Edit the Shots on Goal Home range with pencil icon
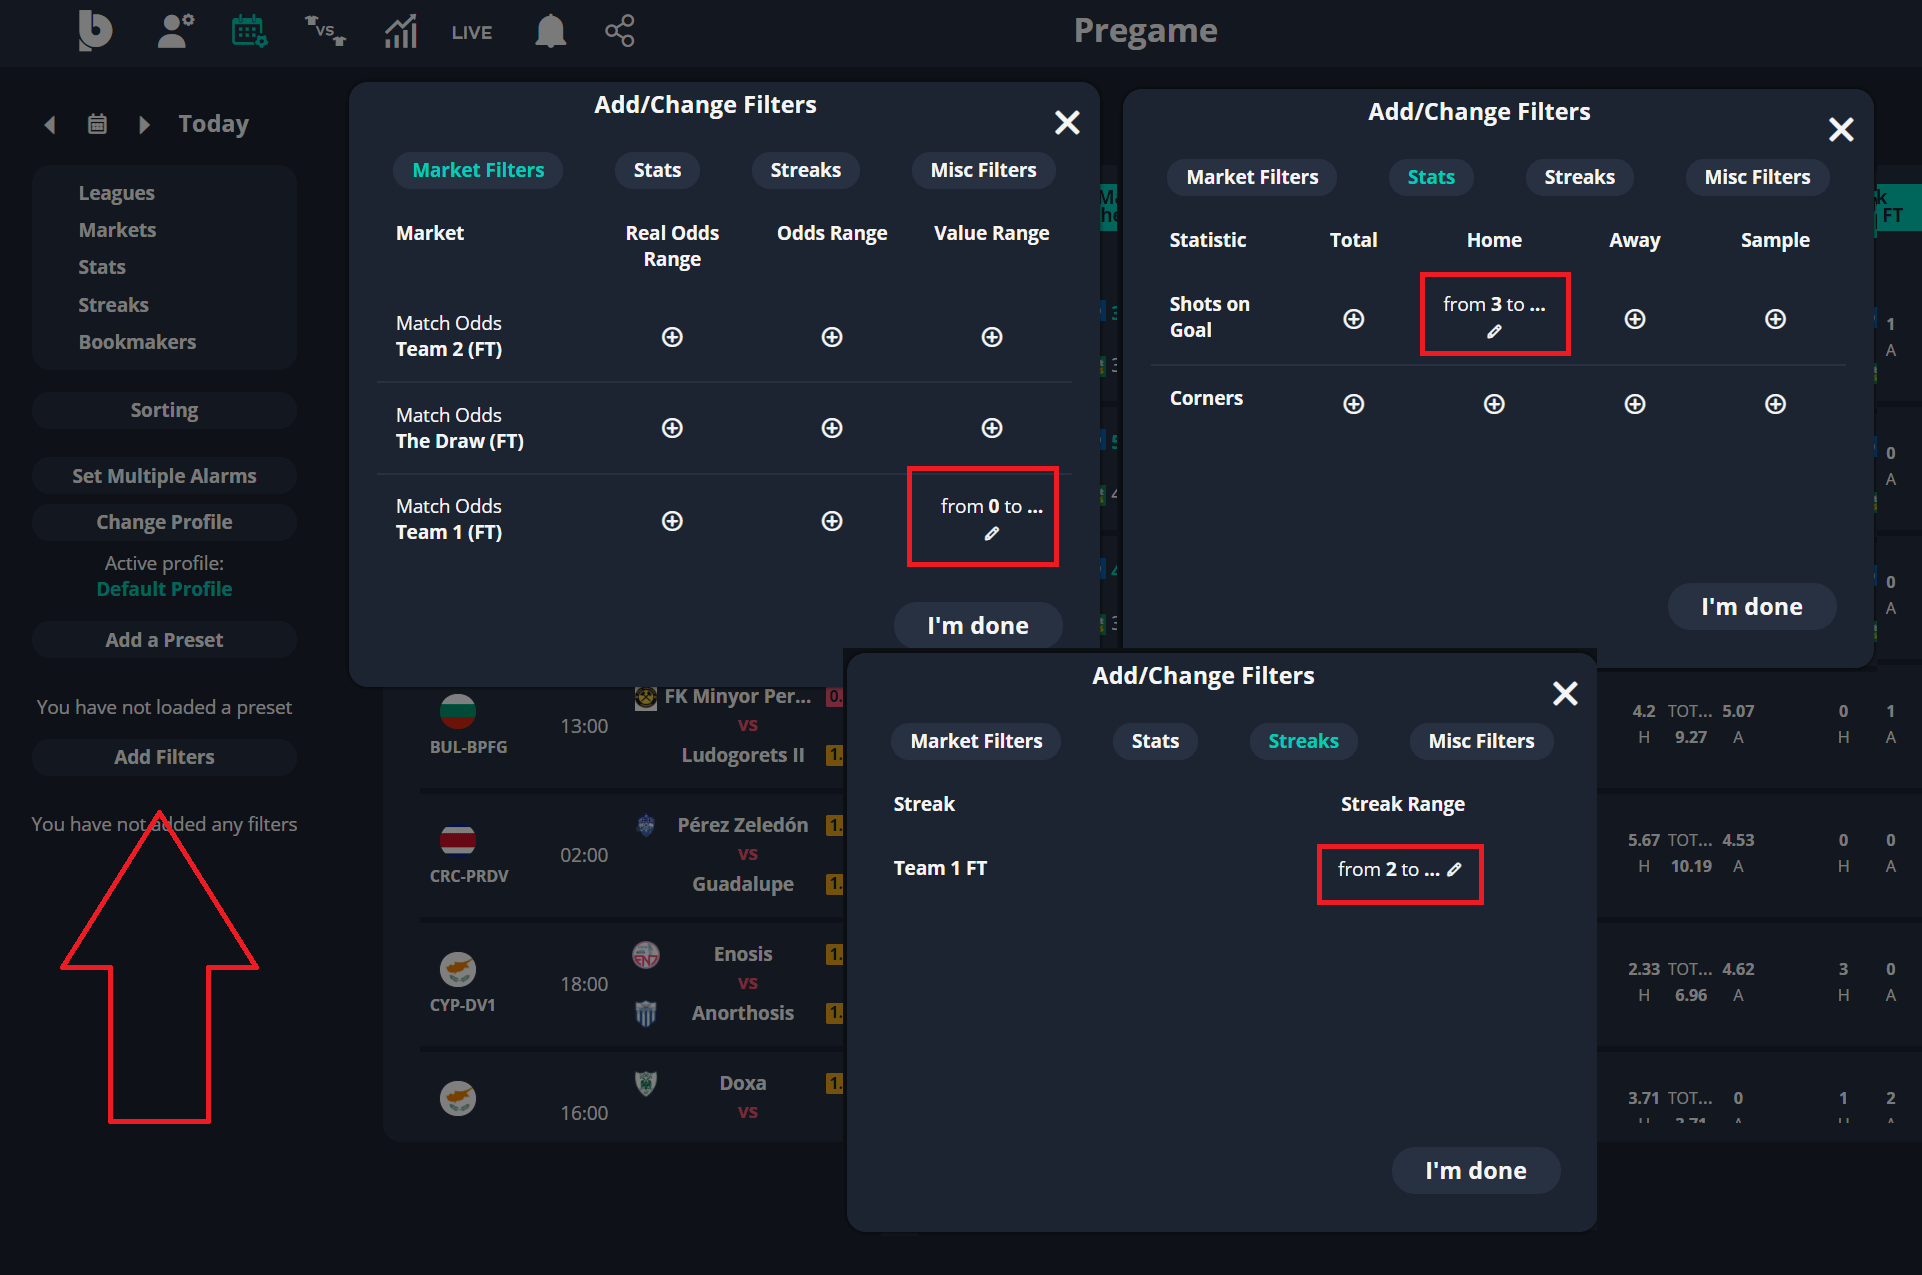1922x1275 pixels. pyautogui.click(x=1496, y=331)
